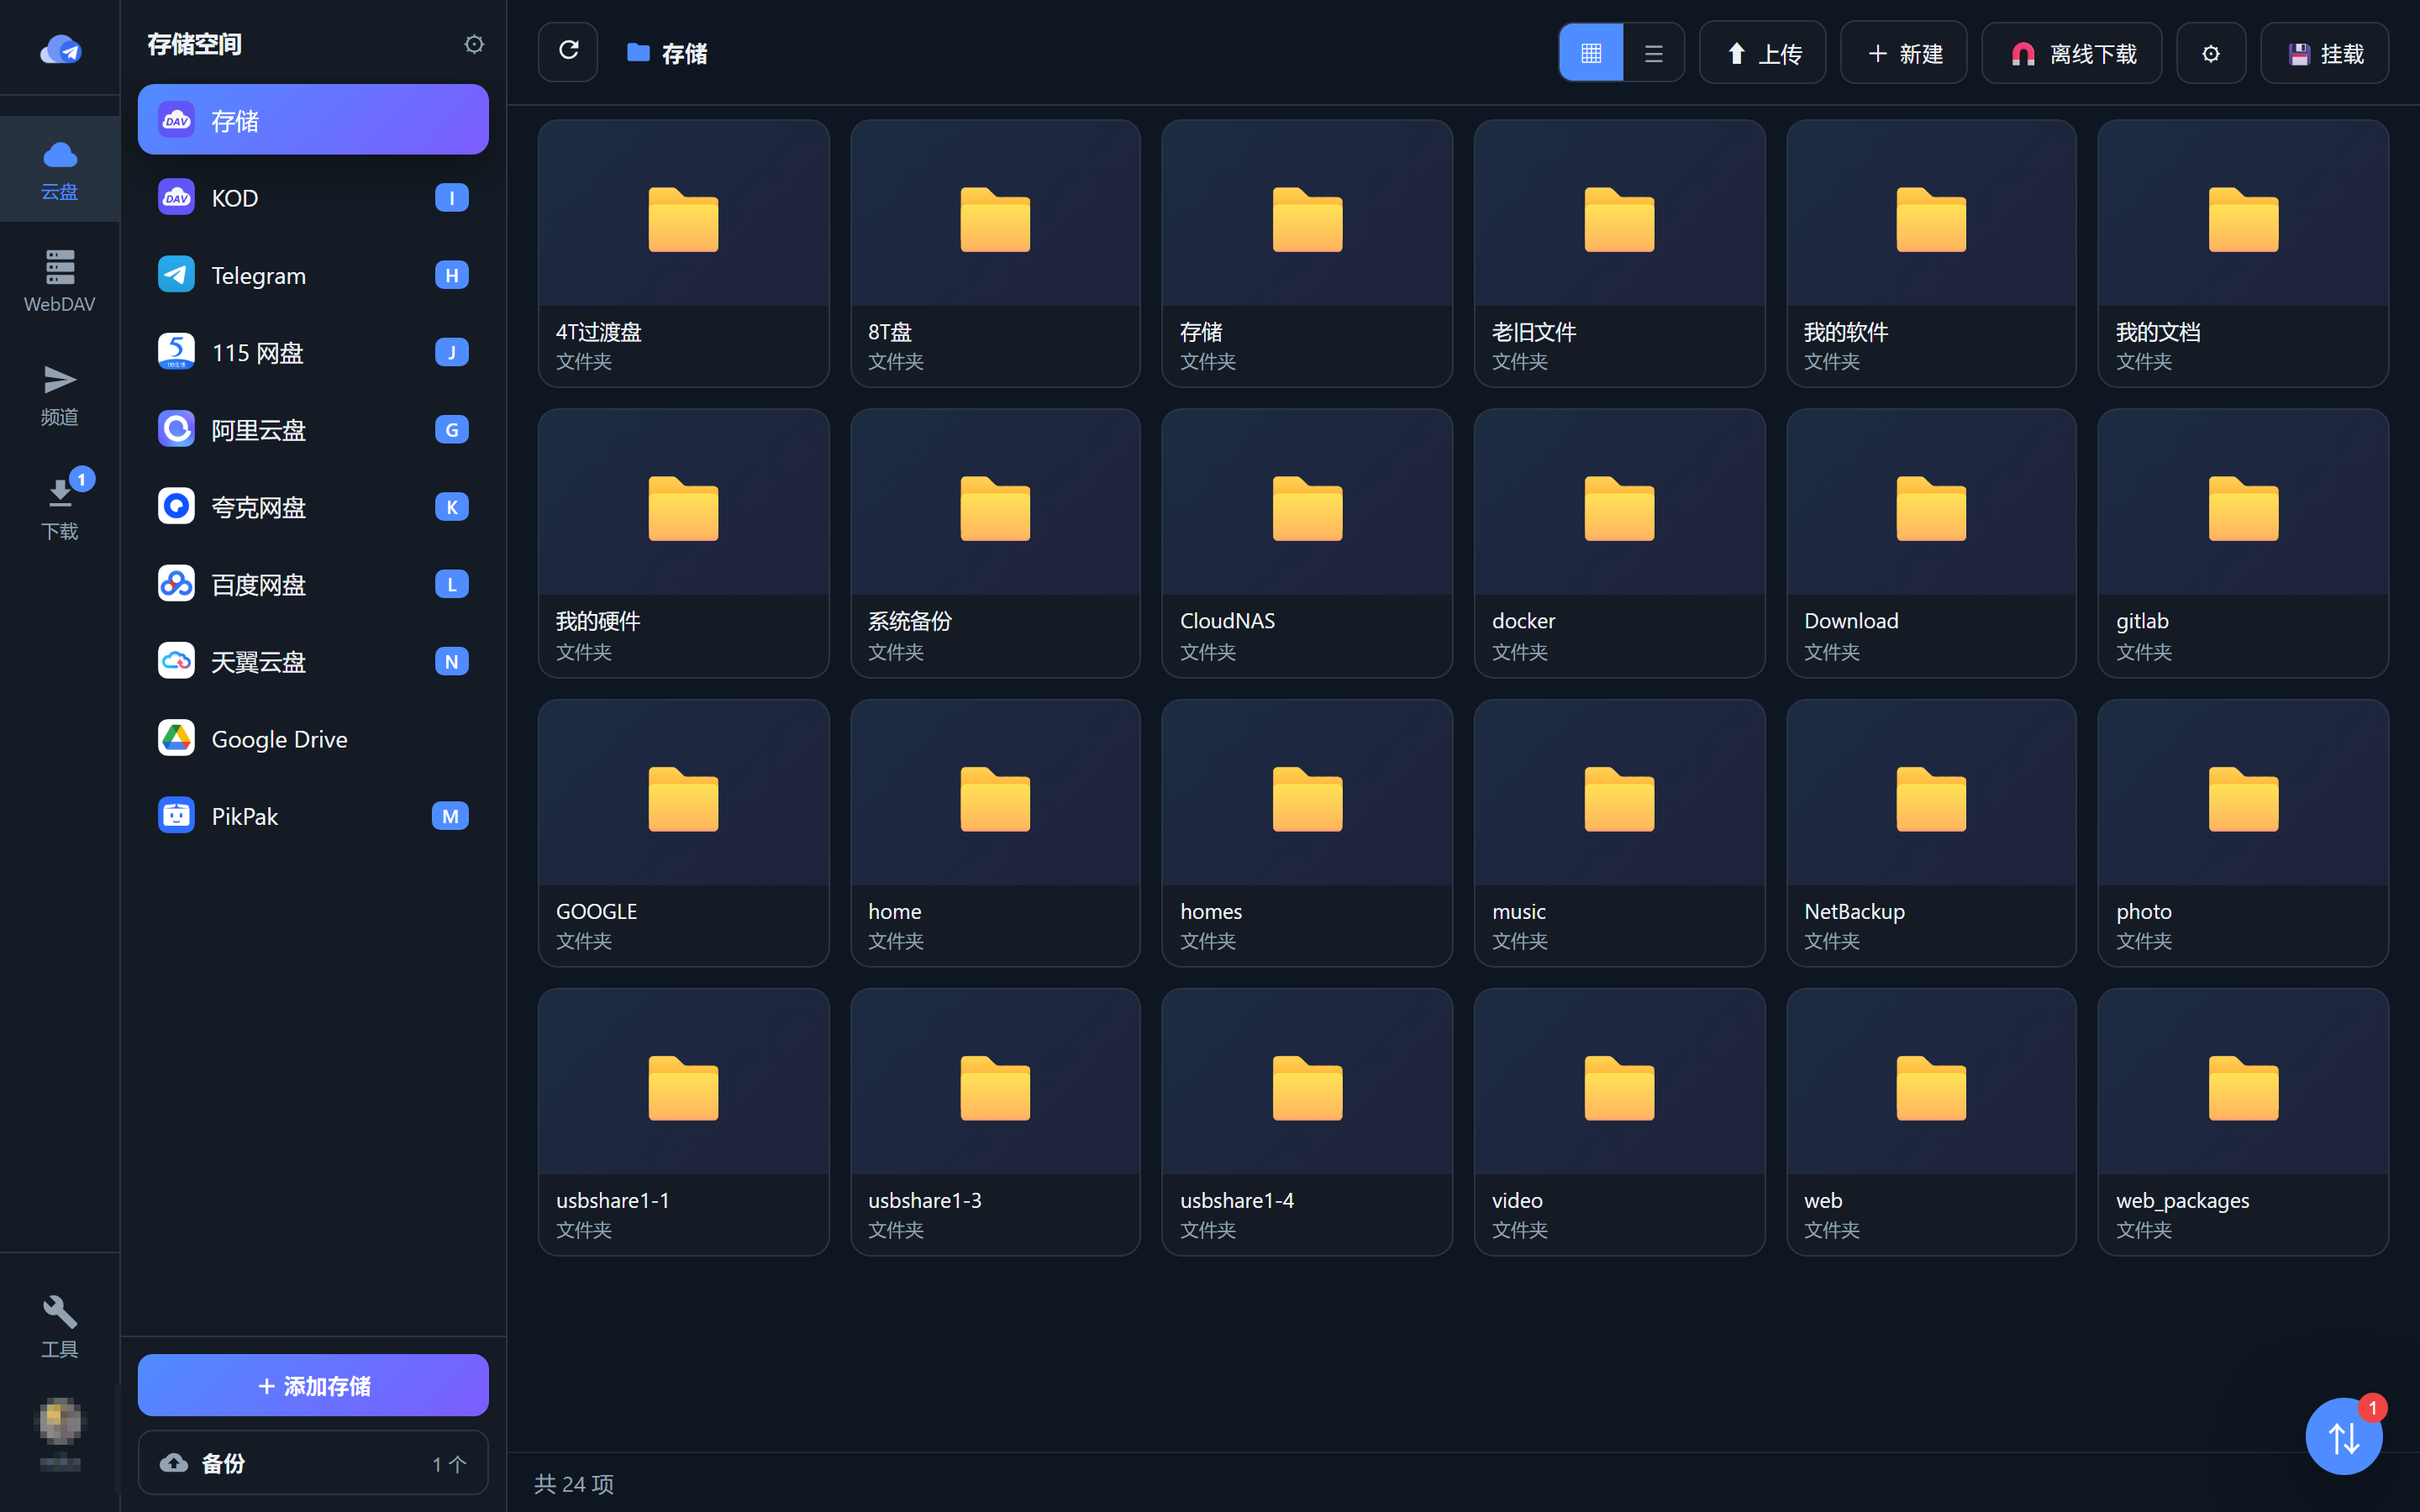Click the L badge beside 百度网盘
The image size is (2420, 1512).
pyautogui.click(x=452, y=584)
